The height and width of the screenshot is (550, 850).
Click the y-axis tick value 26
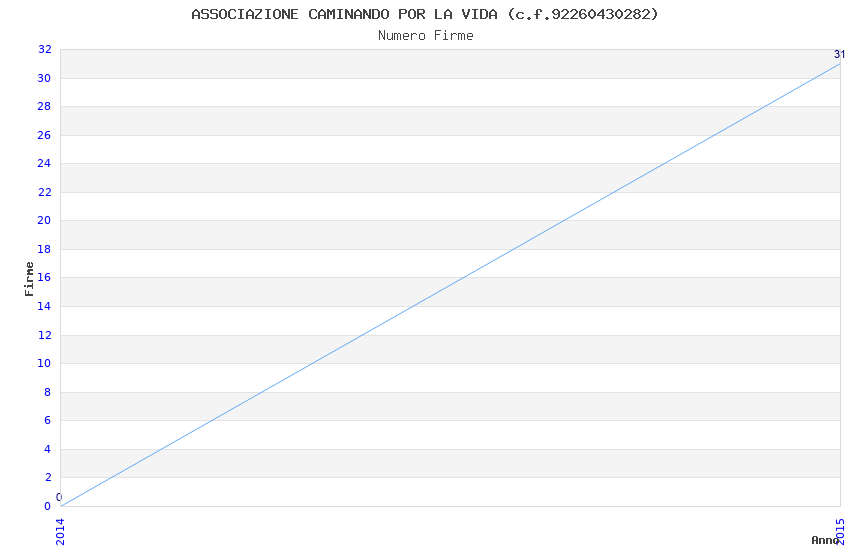click(44, 135)
